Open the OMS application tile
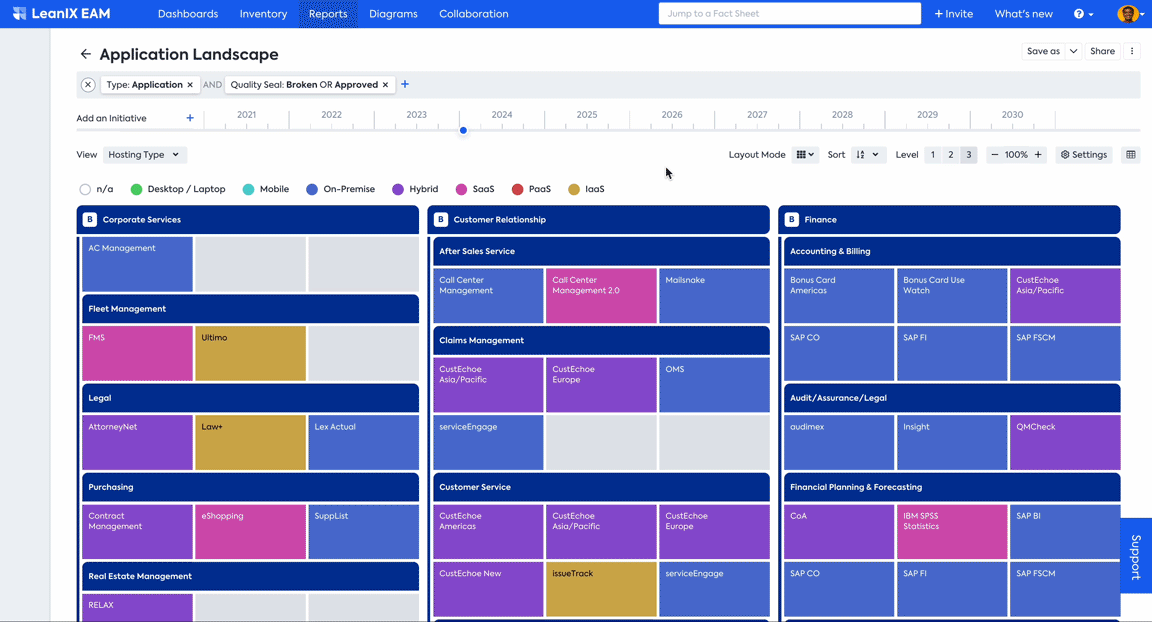This screenshot has height=622, width=1152. (x=714, y=385)
